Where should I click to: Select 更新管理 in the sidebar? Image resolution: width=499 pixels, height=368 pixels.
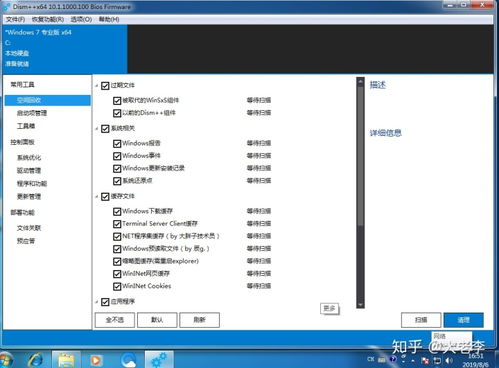pos(29,196)
